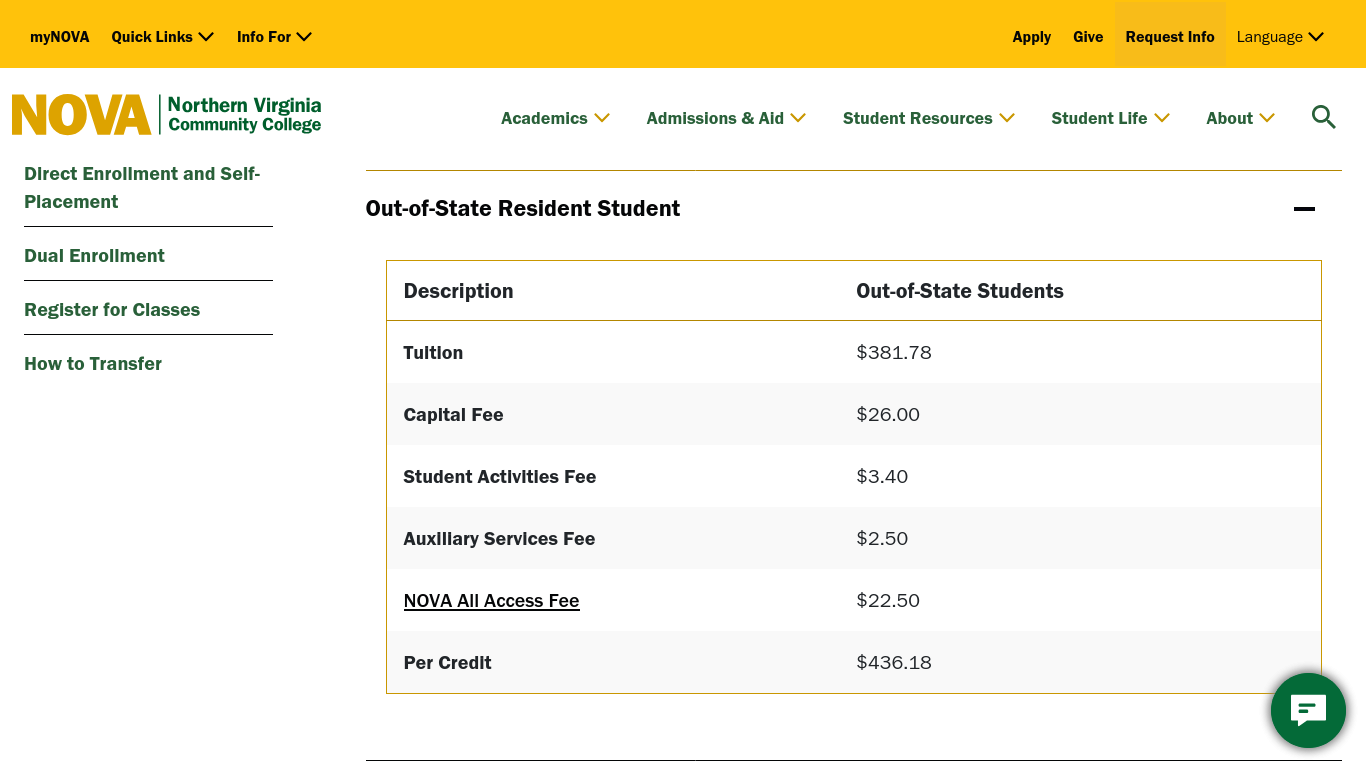The height and width of the screenshot is (768, 1366).
Task: Select the $381.78 tuition value
Action: pos(894,353)
